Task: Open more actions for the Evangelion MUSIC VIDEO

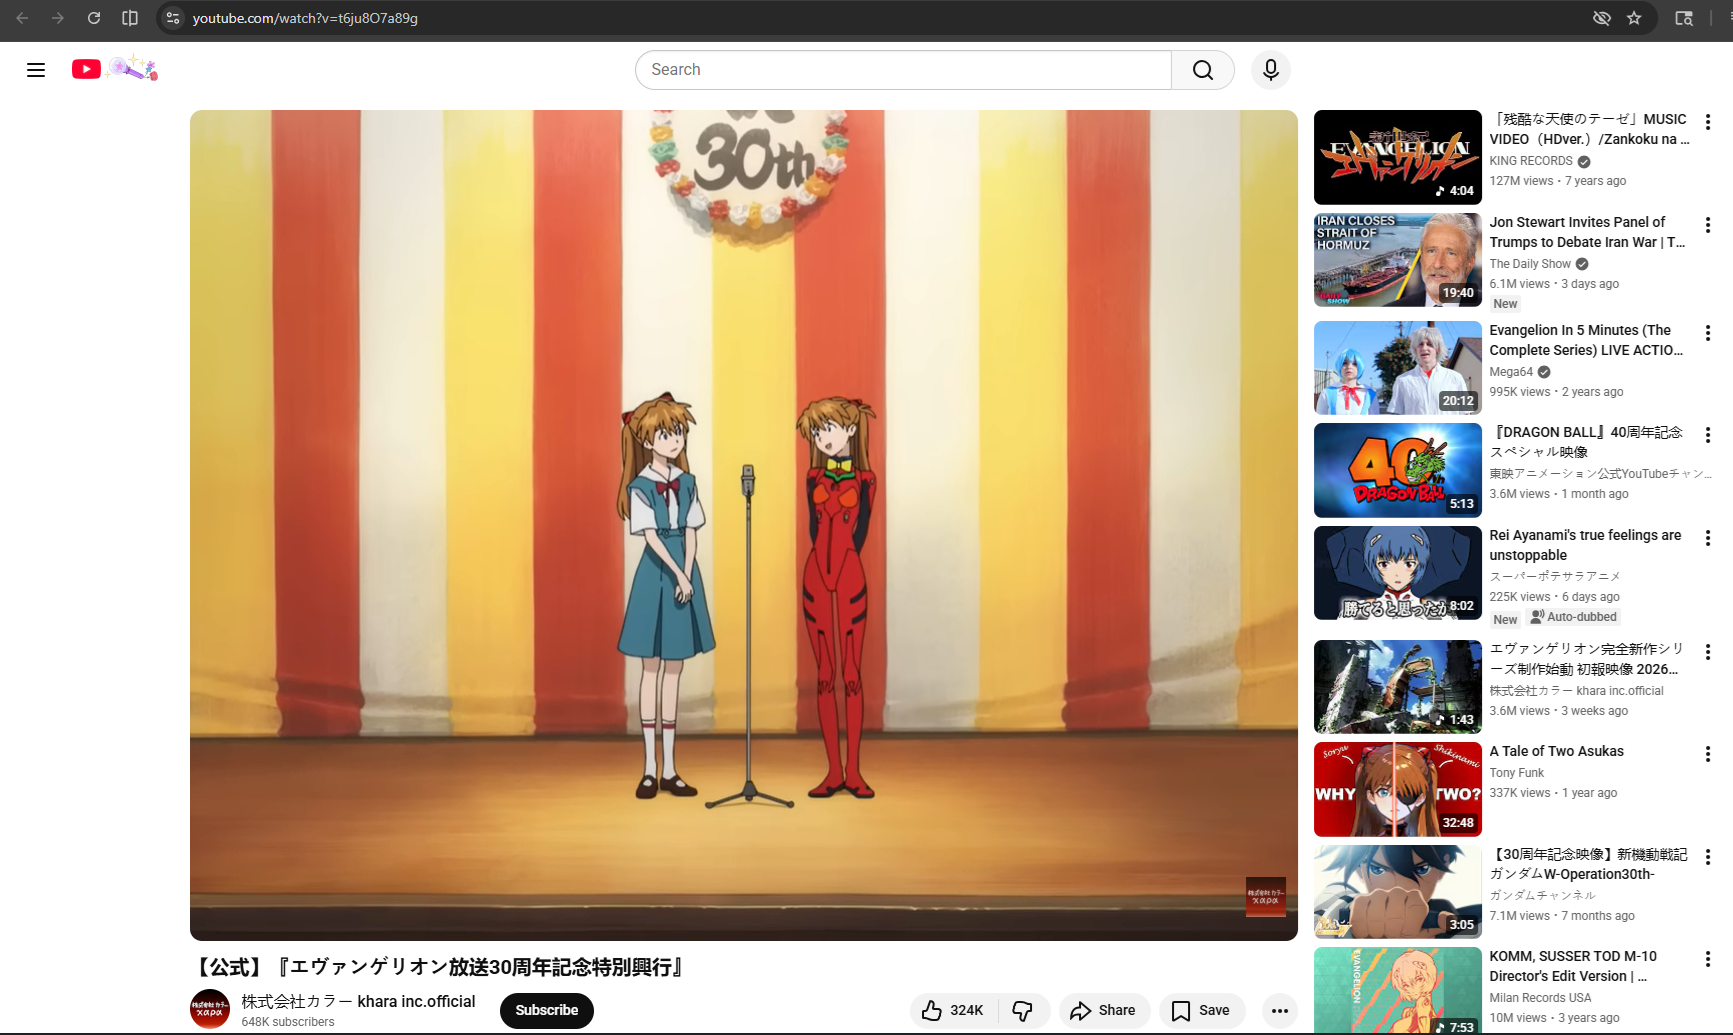Action: [1708, 122]
